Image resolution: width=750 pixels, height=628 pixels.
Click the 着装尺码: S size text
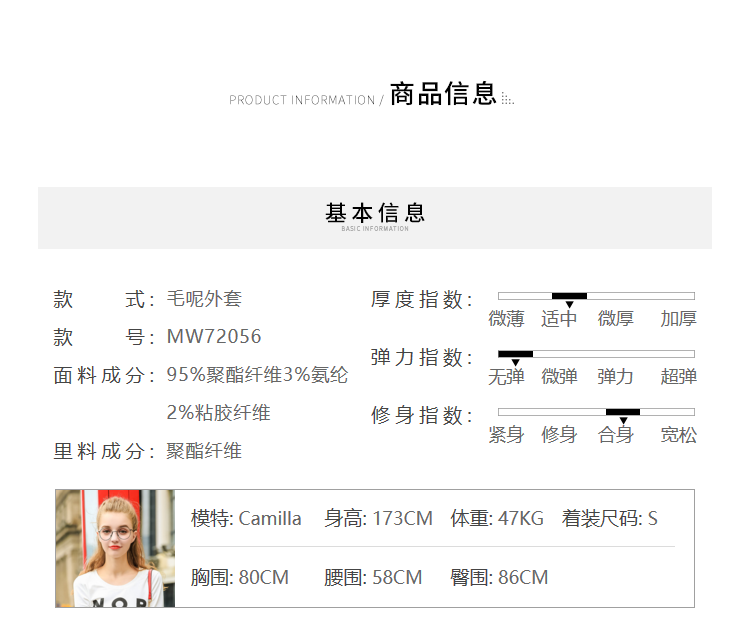click(610, 518)
